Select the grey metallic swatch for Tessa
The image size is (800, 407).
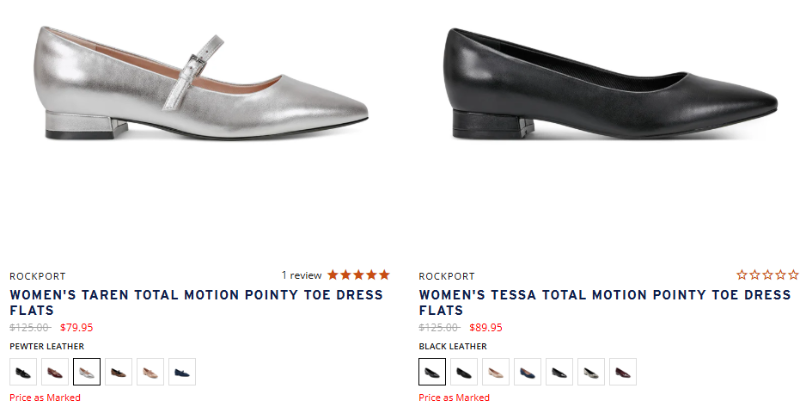(591, 372)
